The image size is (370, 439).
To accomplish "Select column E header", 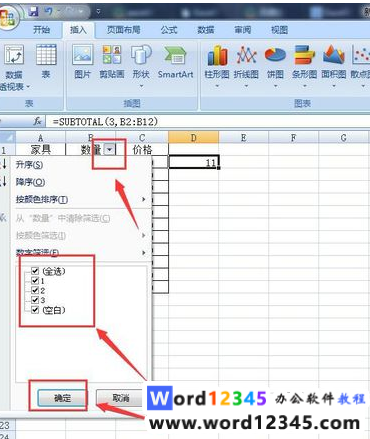I will tap(244, 137).
